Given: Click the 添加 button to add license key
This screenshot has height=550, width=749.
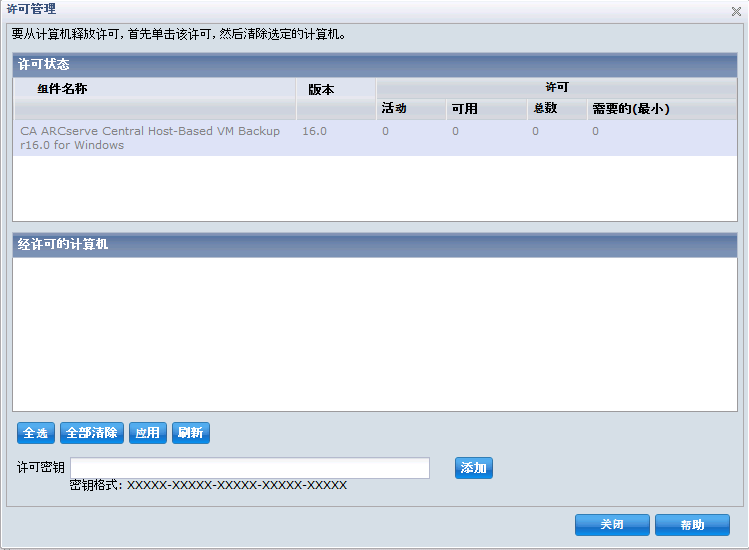Looking at the screenshot, I should (x=473, y=468).
